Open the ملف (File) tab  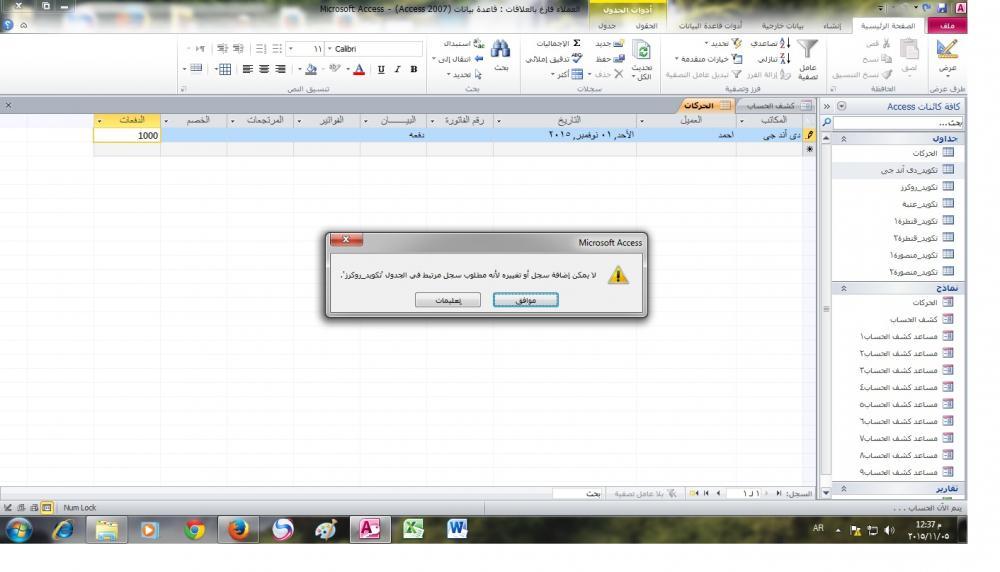[947, 26]
